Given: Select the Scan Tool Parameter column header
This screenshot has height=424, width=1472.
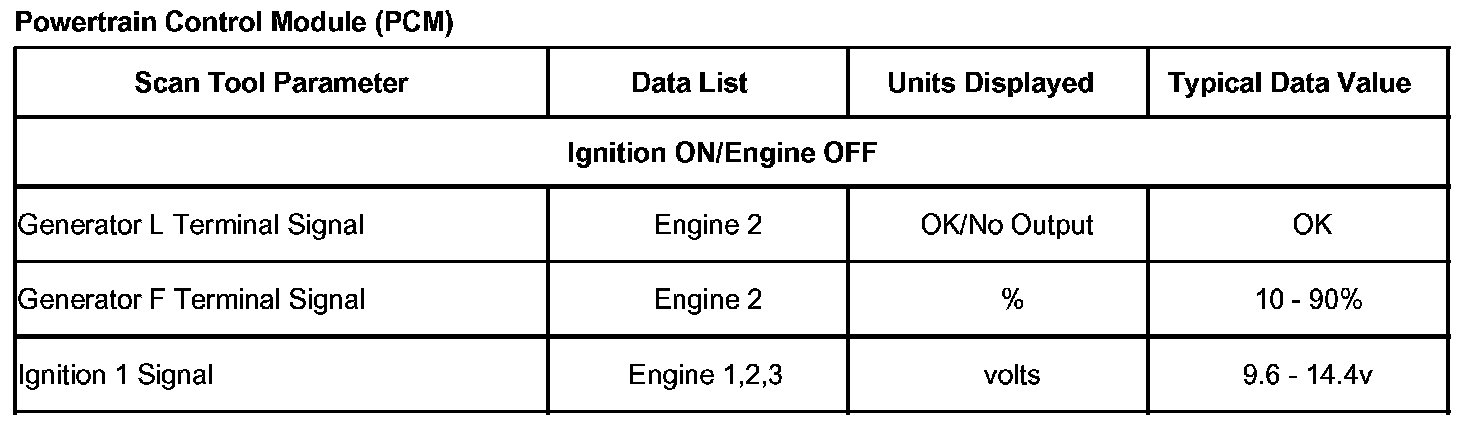Looking at the screenshot, I should tap(271, 83).
